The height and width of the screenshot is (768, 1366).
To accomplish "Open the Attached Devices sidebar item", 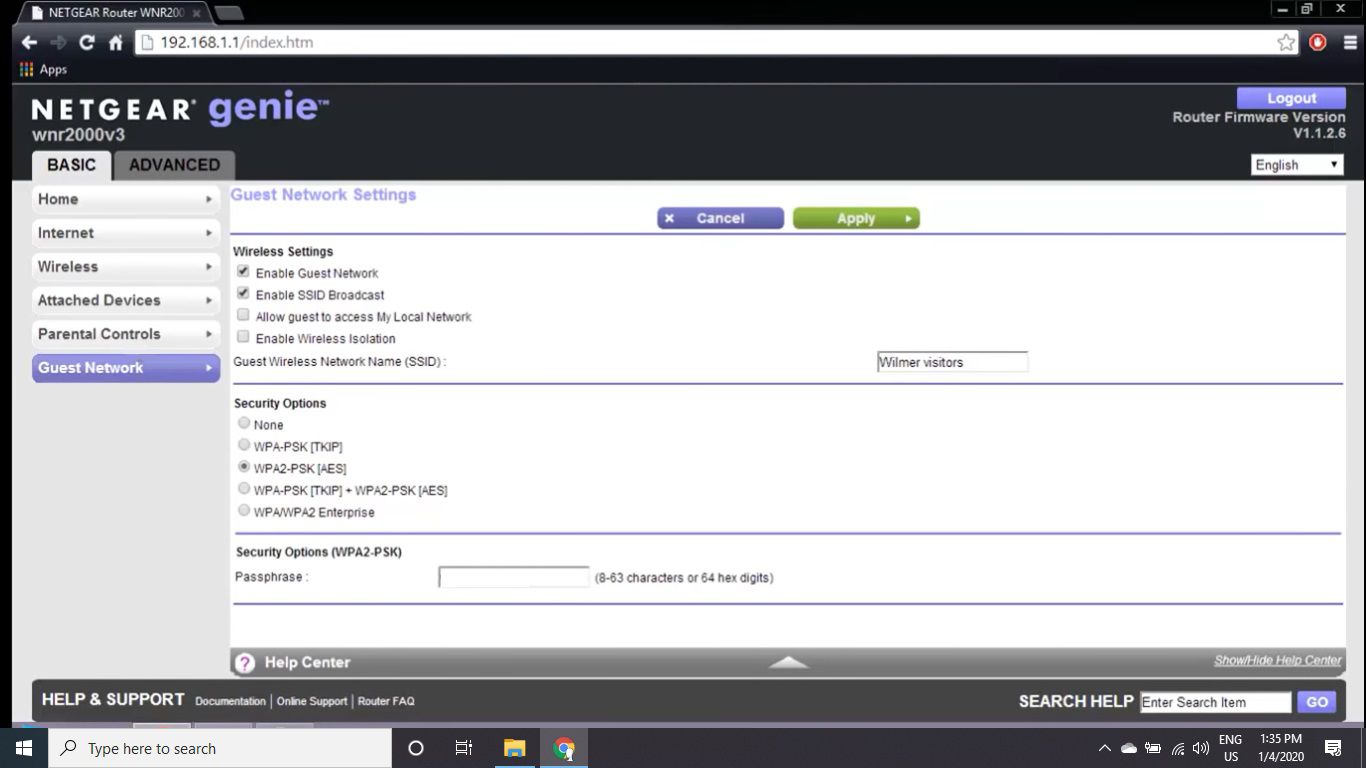I will 126,300.
